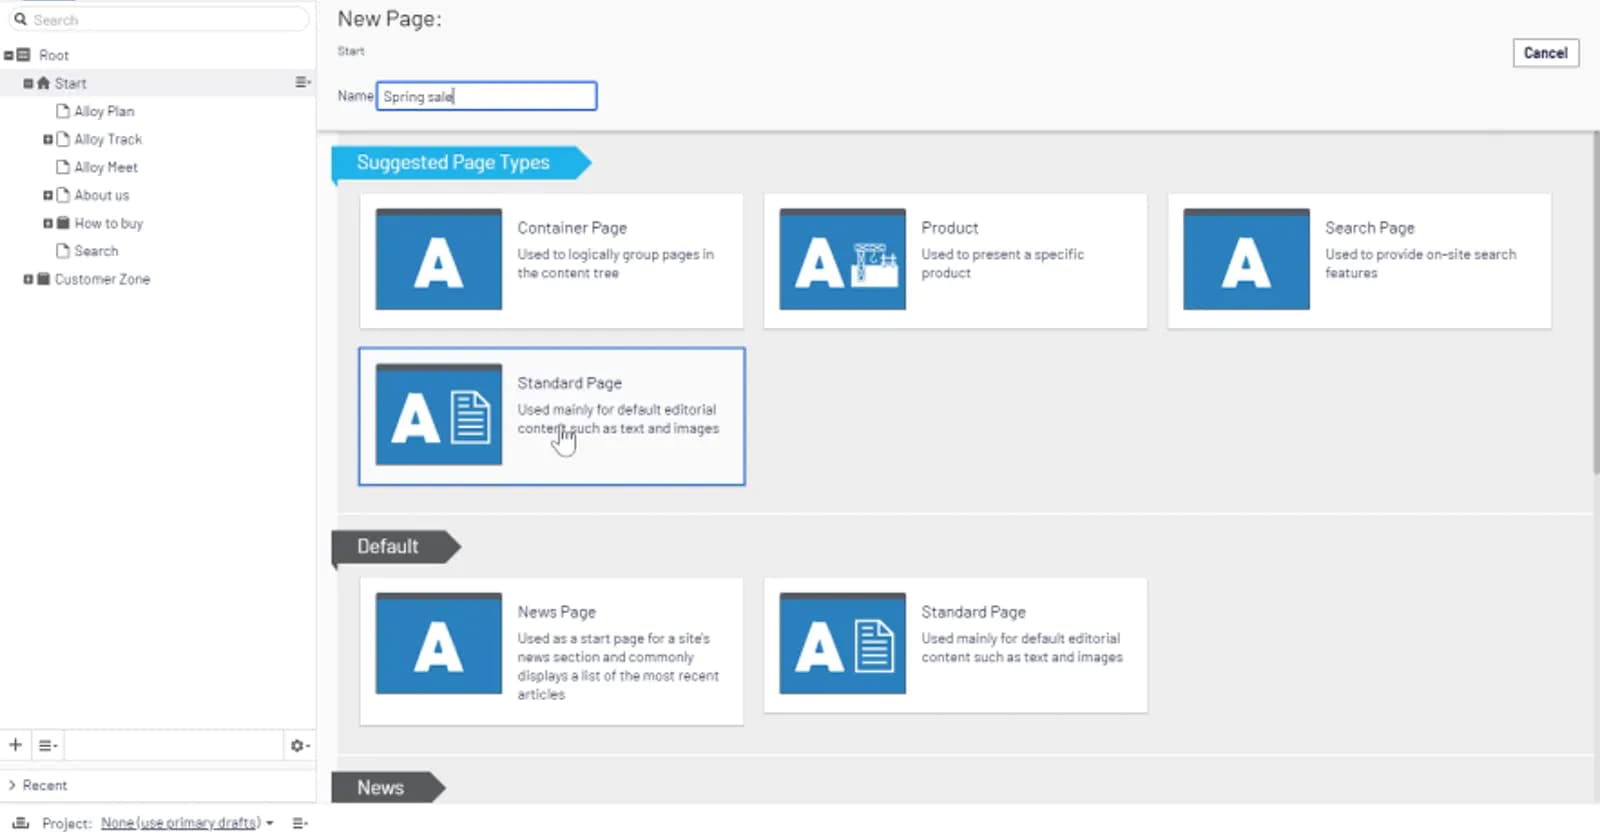This screenshot has width=1600, height=840.
Task: Open the Project selection dropdown arrow
Action: pyautogui.click(x=269, y=823)
